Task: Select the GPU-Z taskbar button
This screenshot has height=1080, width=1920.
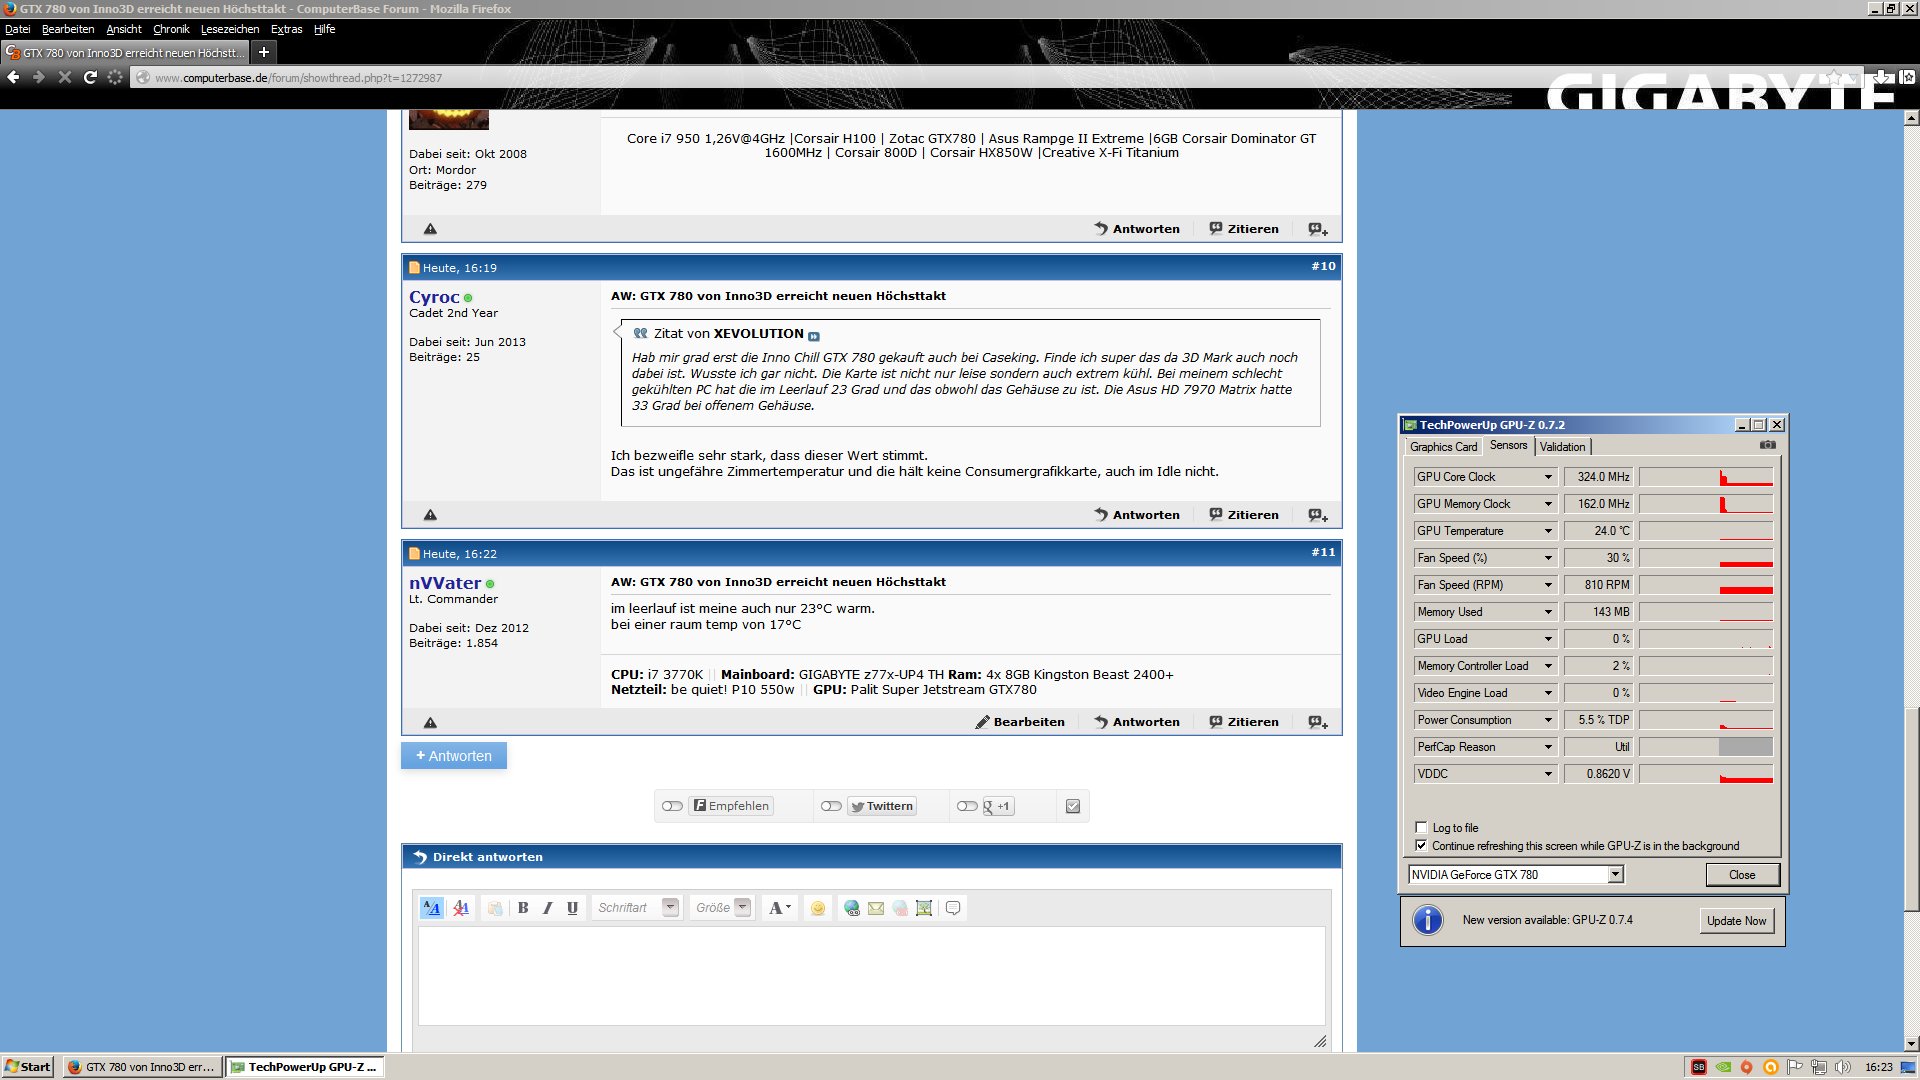Action: click(304, 1067)
